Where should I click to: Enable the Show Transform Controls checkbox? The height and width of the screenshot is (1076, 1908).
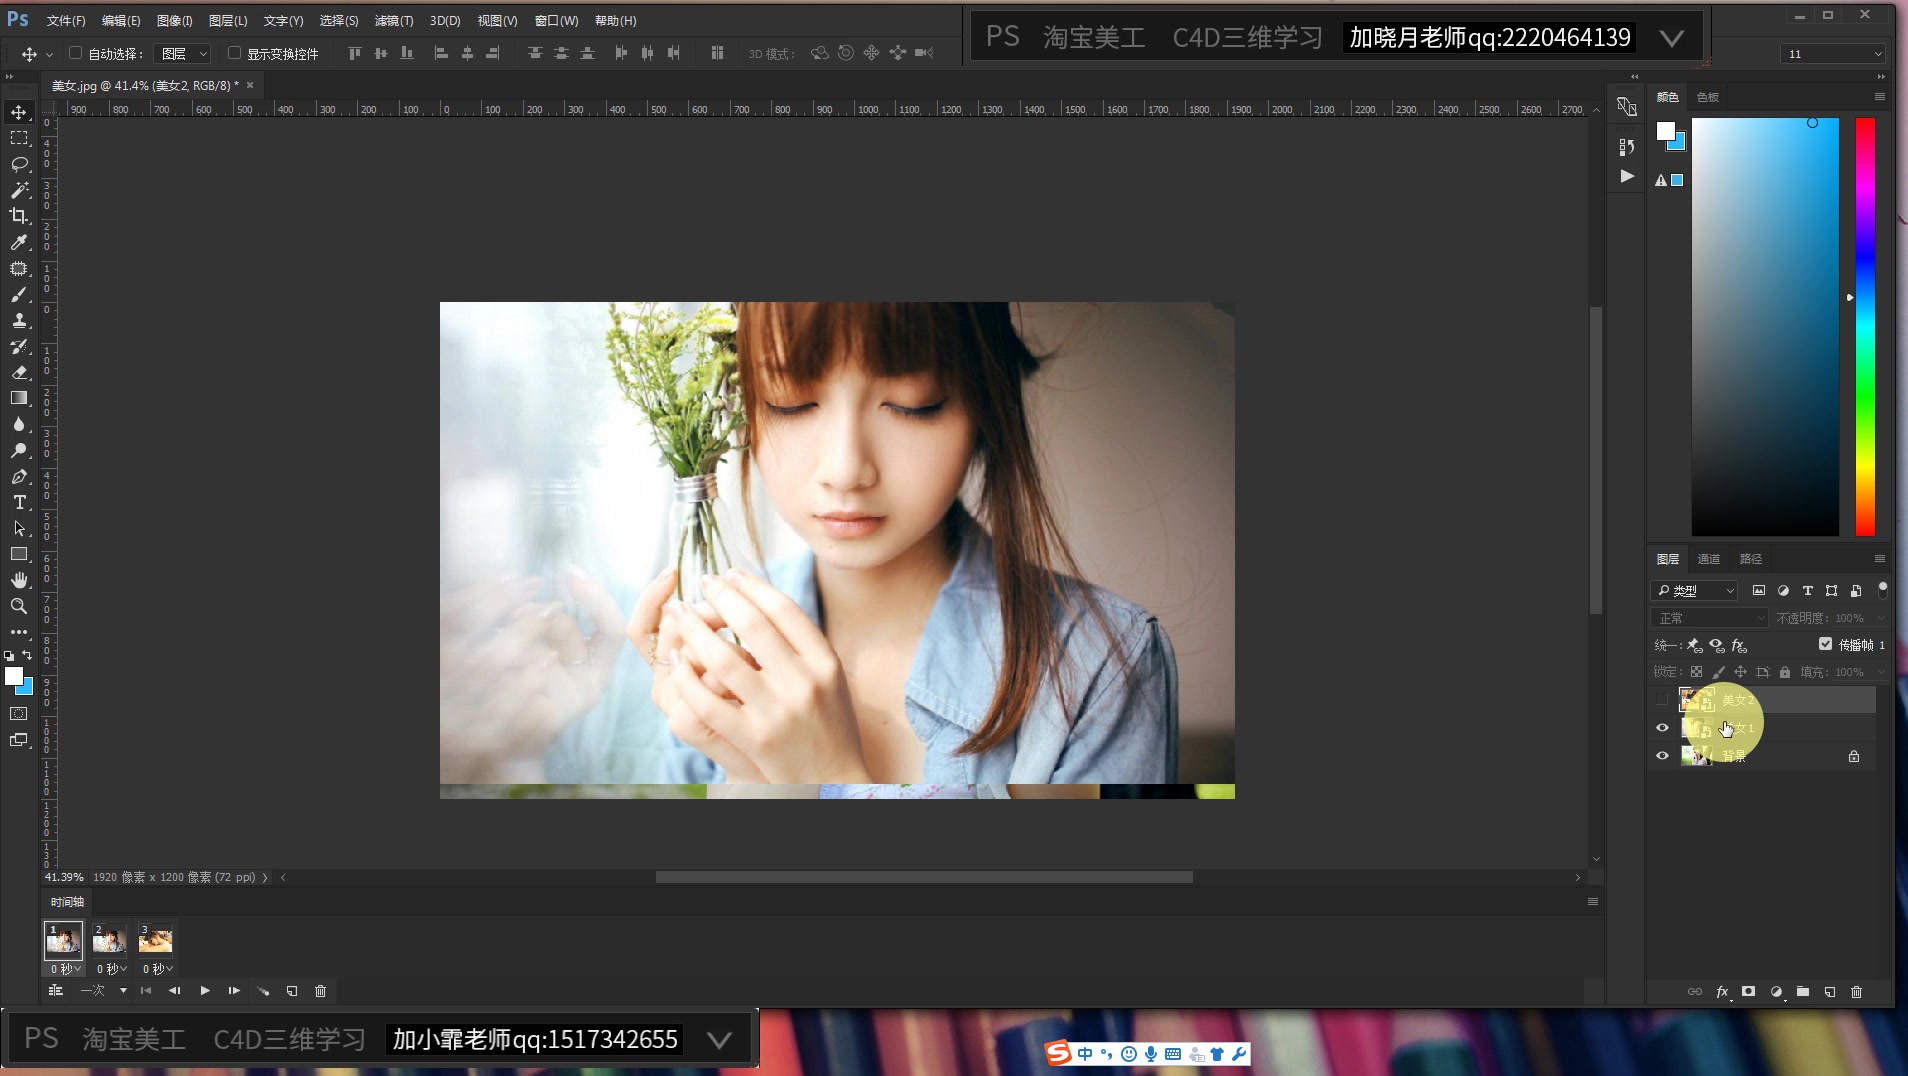[234, 53]
